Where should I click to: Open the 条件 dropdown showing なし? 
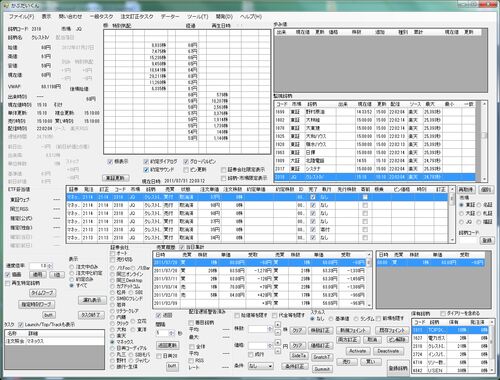[x=261, y=366]
